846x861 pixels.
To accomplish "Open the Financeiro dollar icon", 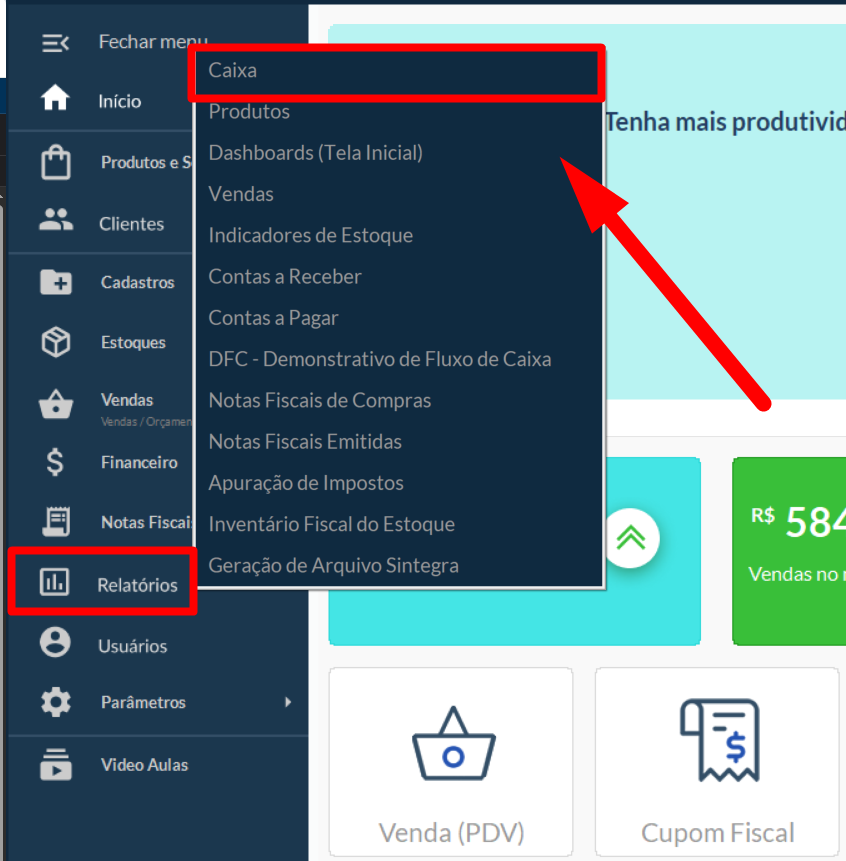I will pos(55,462).
